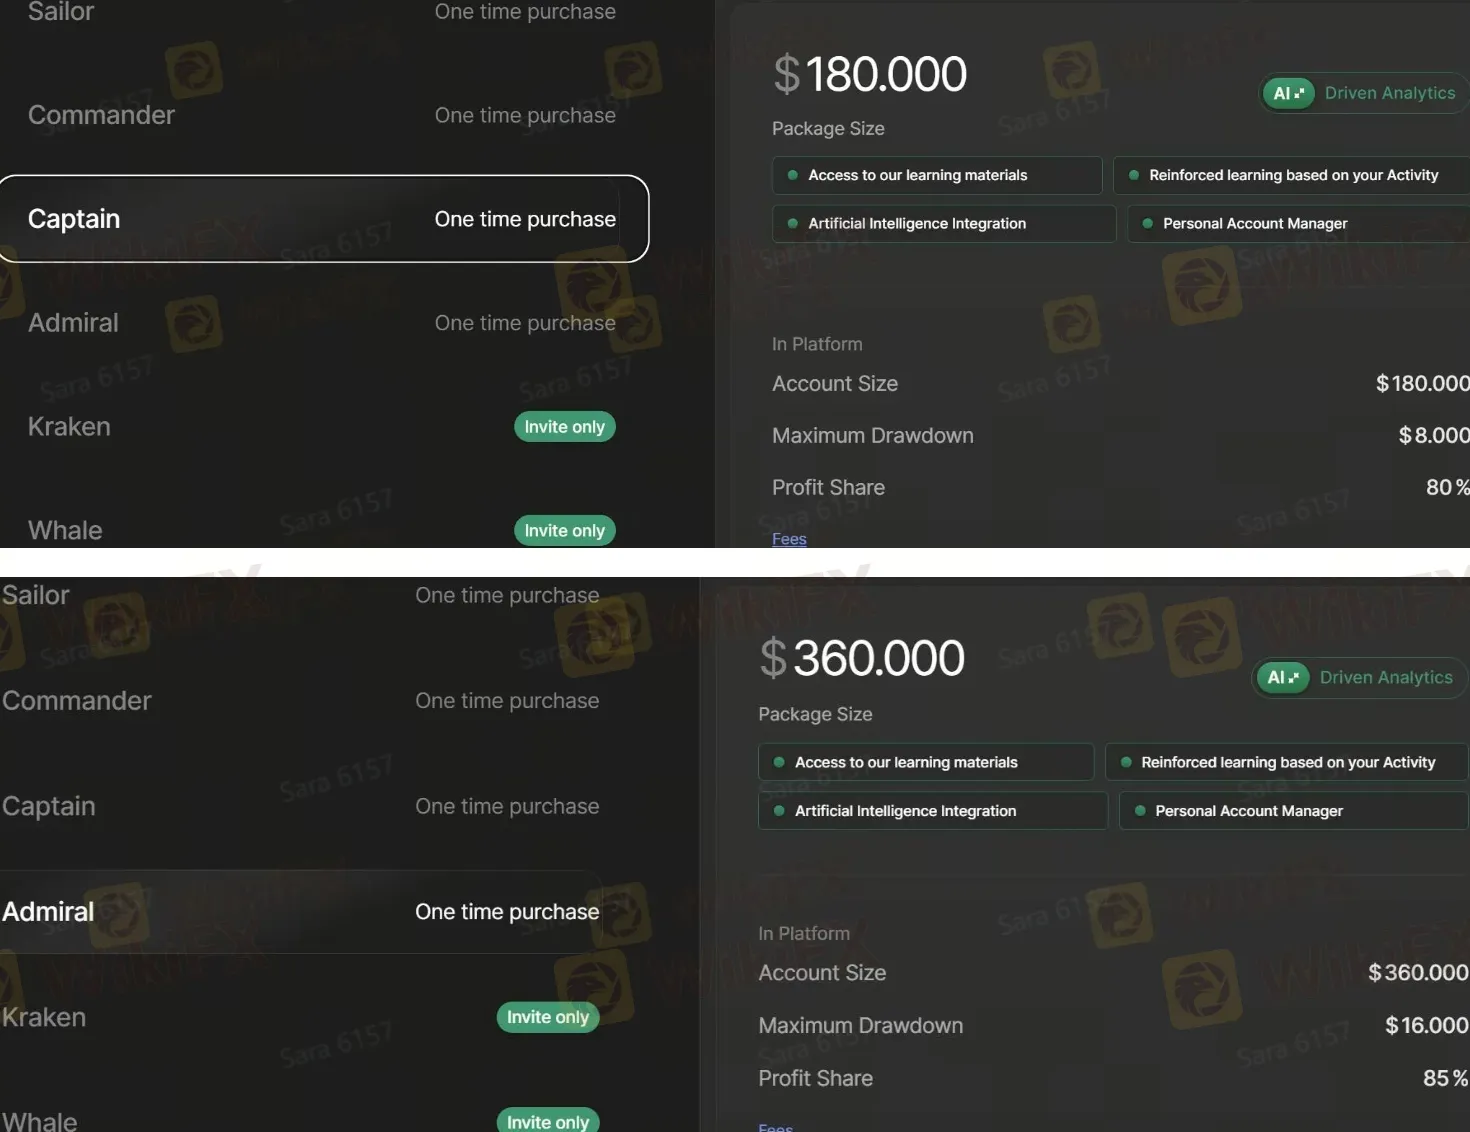The width and height of the screenshot is (1470, 1132).
Task: Open the Fees link under 80% profit share
Action: [x=789, y=538]
